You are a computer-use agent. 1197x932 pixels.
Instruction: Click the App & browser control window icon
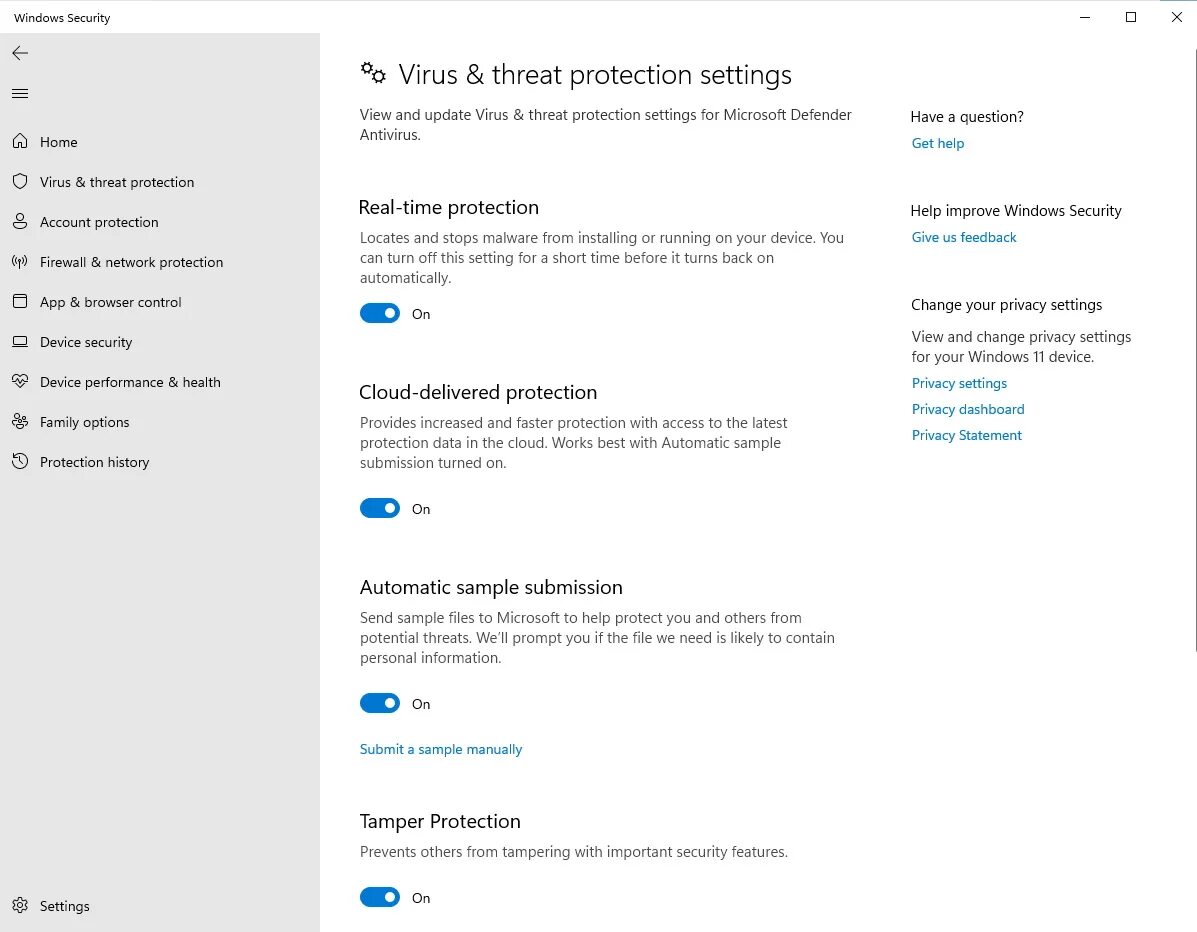click(20, 302)
